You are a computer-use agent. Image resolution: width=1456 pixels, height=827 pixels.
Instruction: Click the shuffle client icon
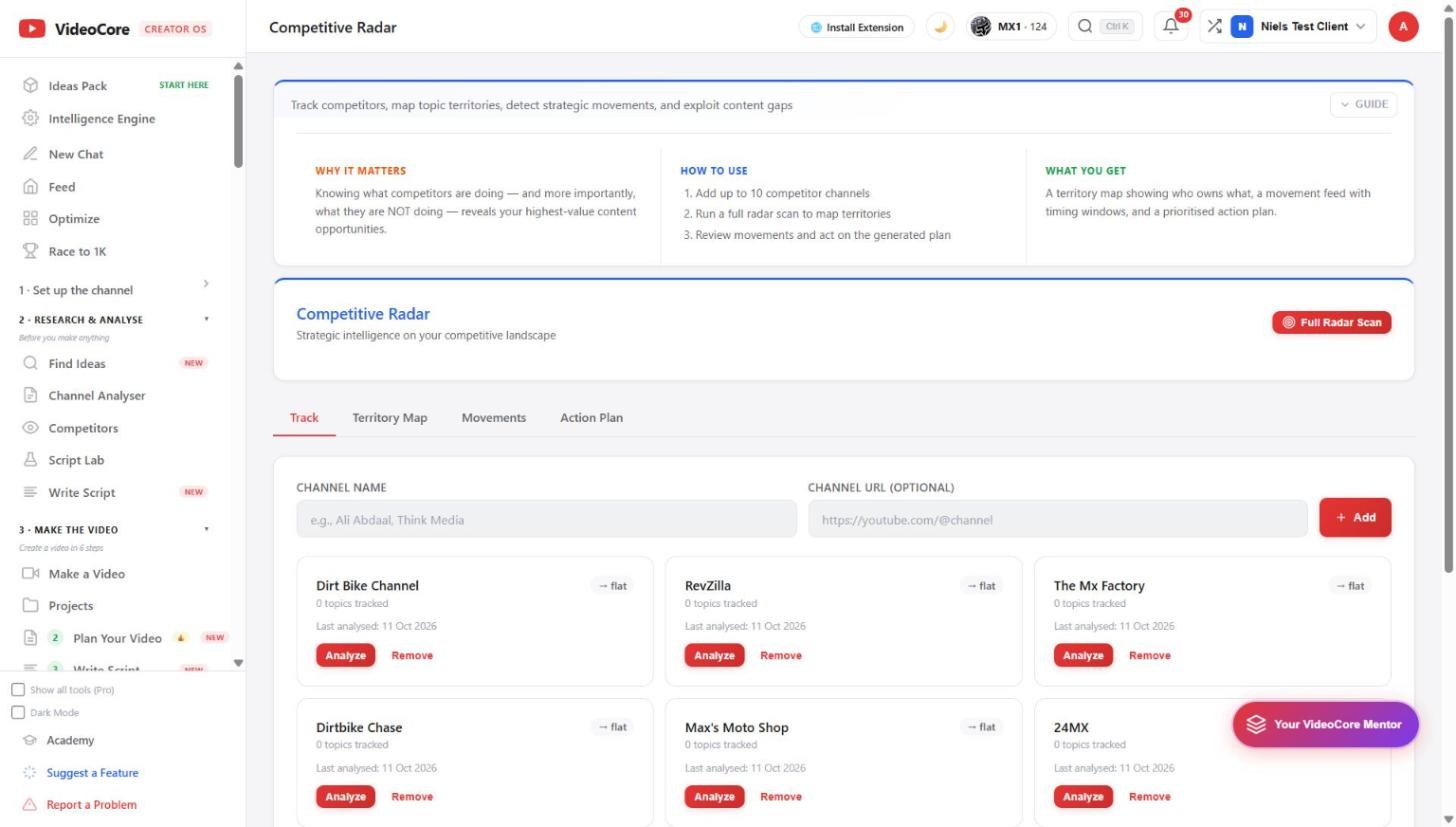[x=1214, y=27]
